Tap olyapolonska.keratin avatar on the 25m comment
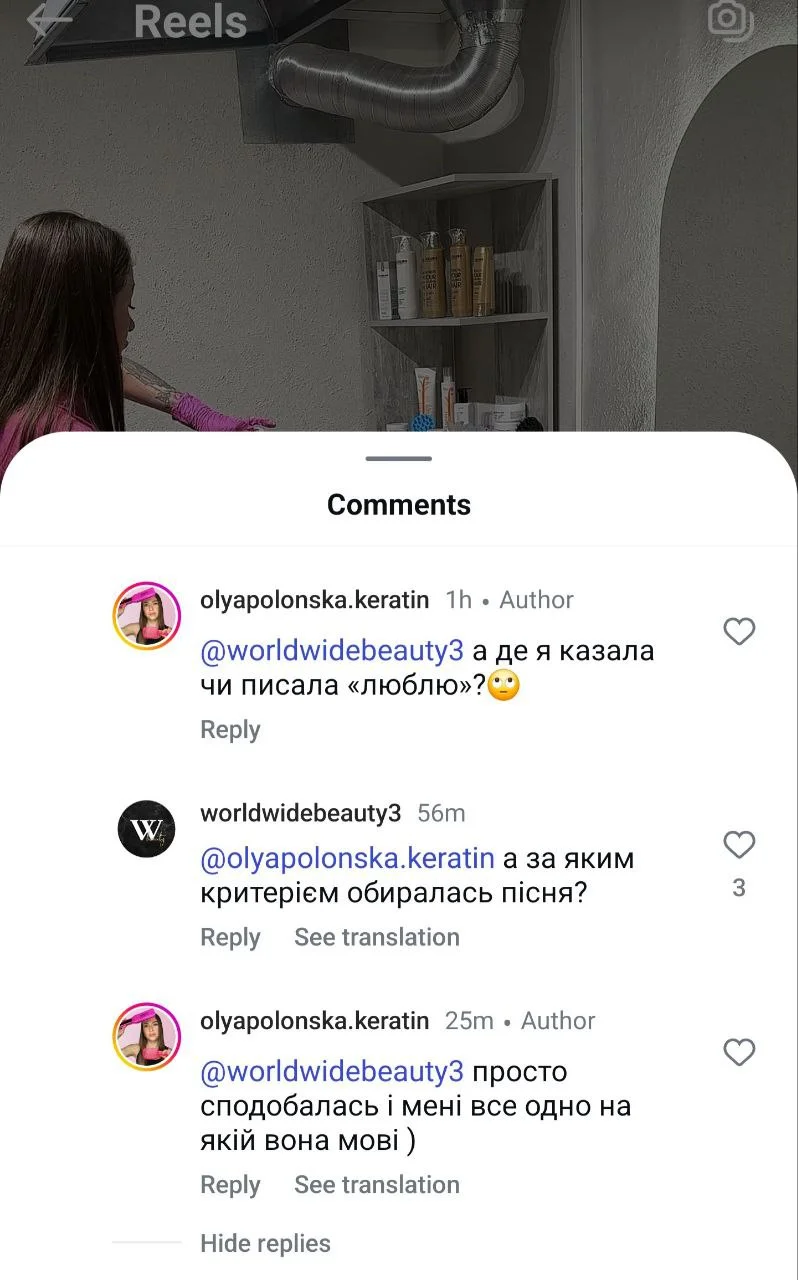 tap(146, 1037)
